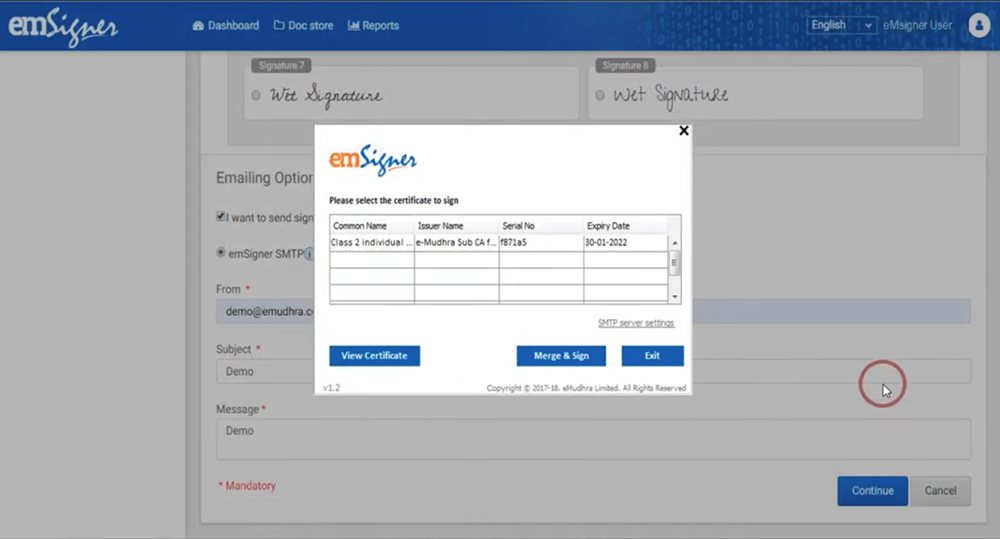Viewport: 1000px width, 539px height.
Task: Click the emSigner logo in header
Action: tap(63, 27)
